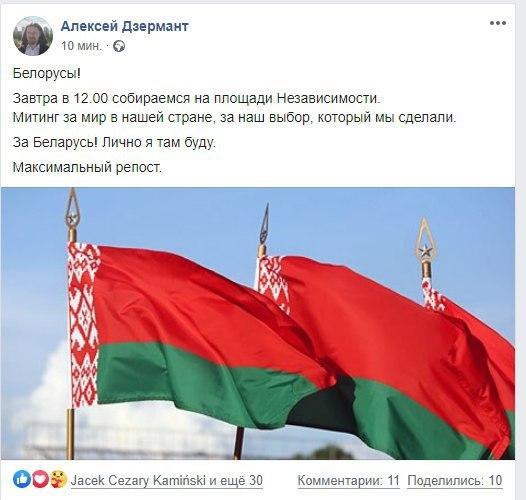Open the post options three-dot menu
Screen dimensions: 526x500
click(497, 23)
